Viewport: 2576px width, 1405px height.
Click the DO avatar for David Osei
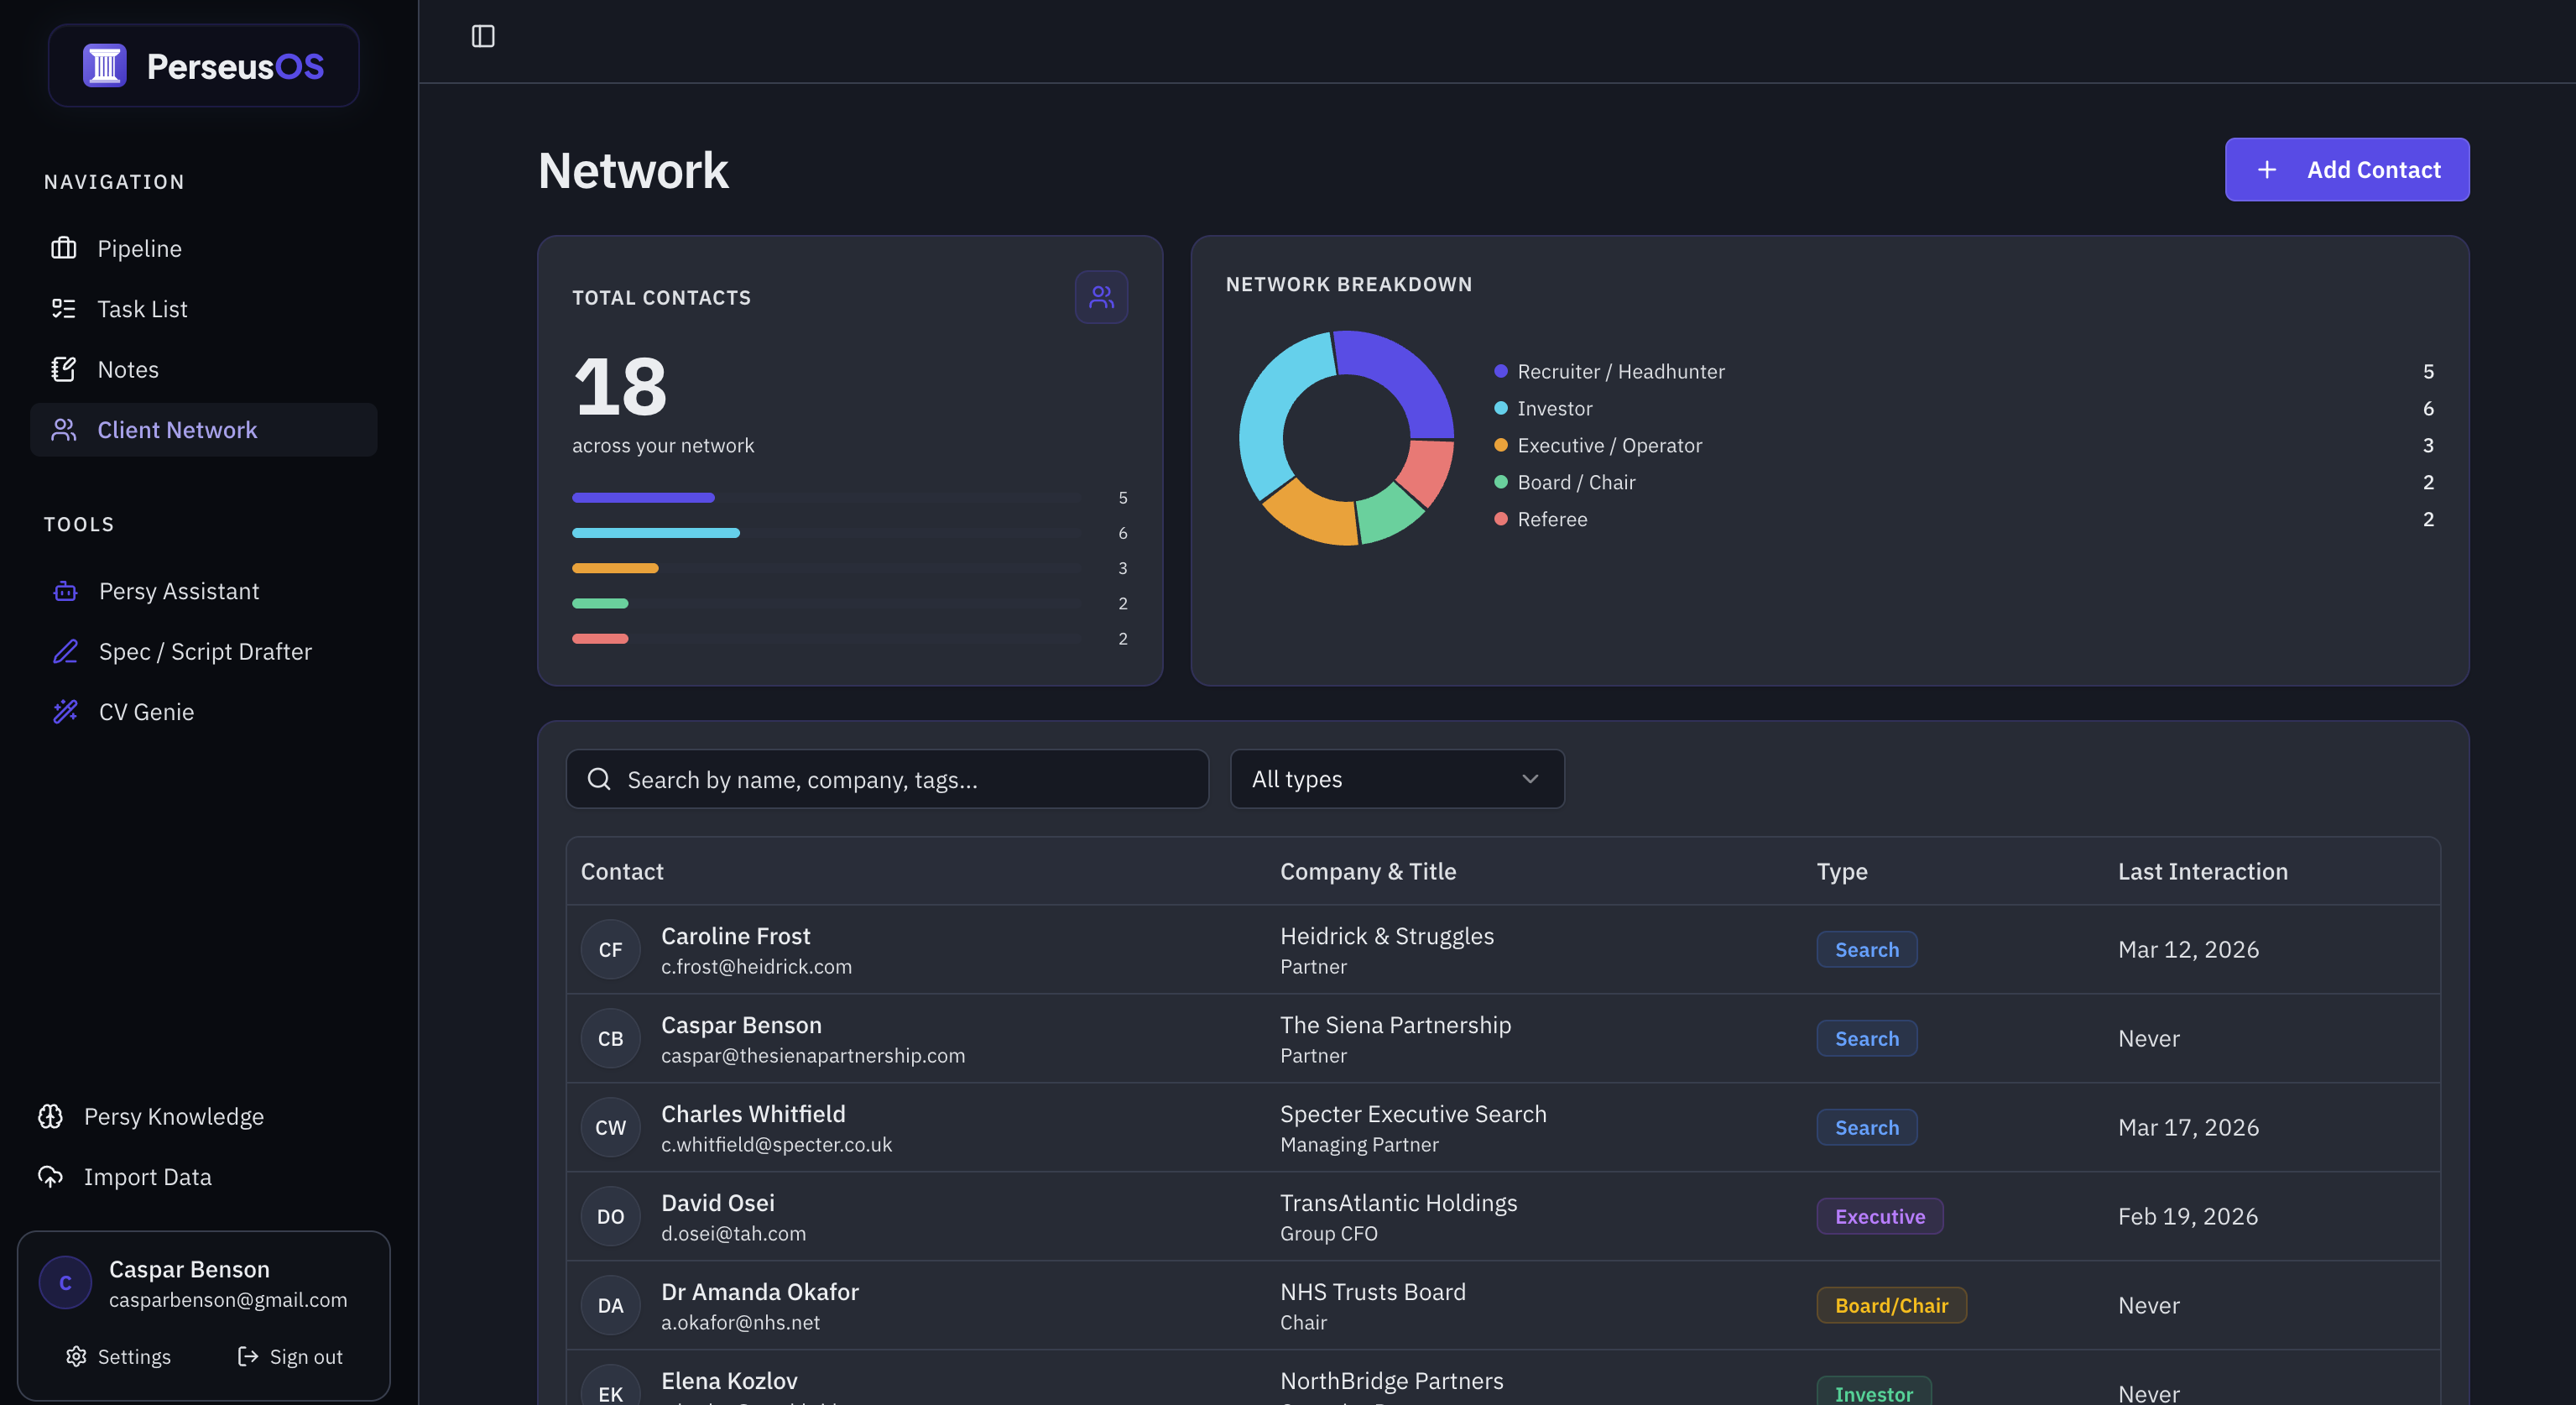610,1217
